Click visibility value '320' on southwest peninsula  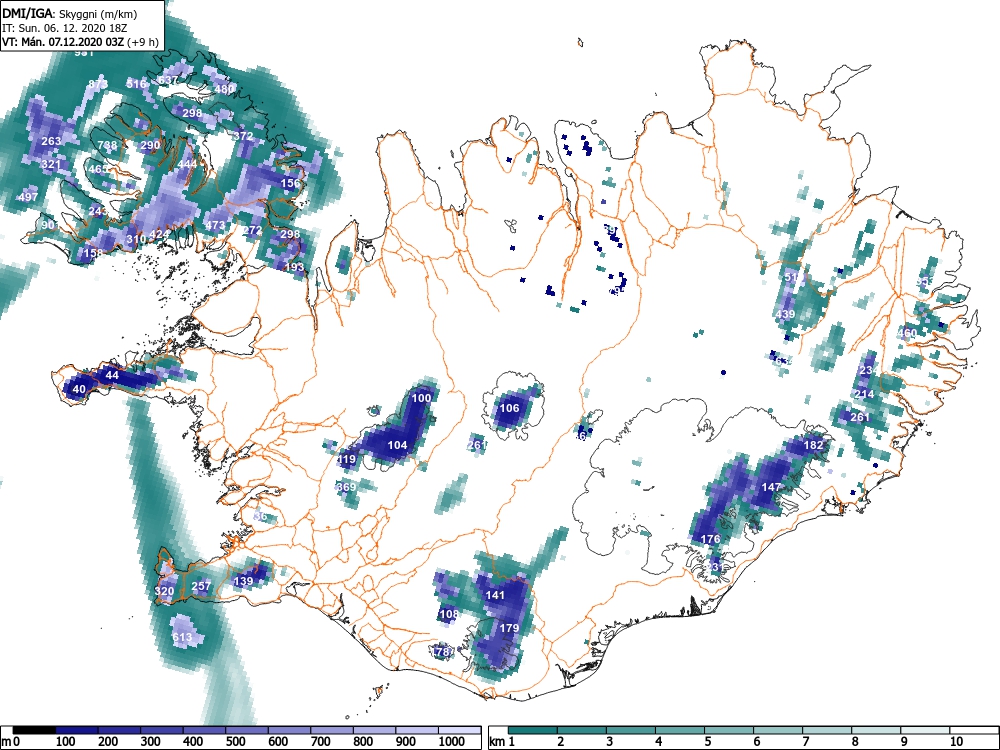tap(164, 591)
